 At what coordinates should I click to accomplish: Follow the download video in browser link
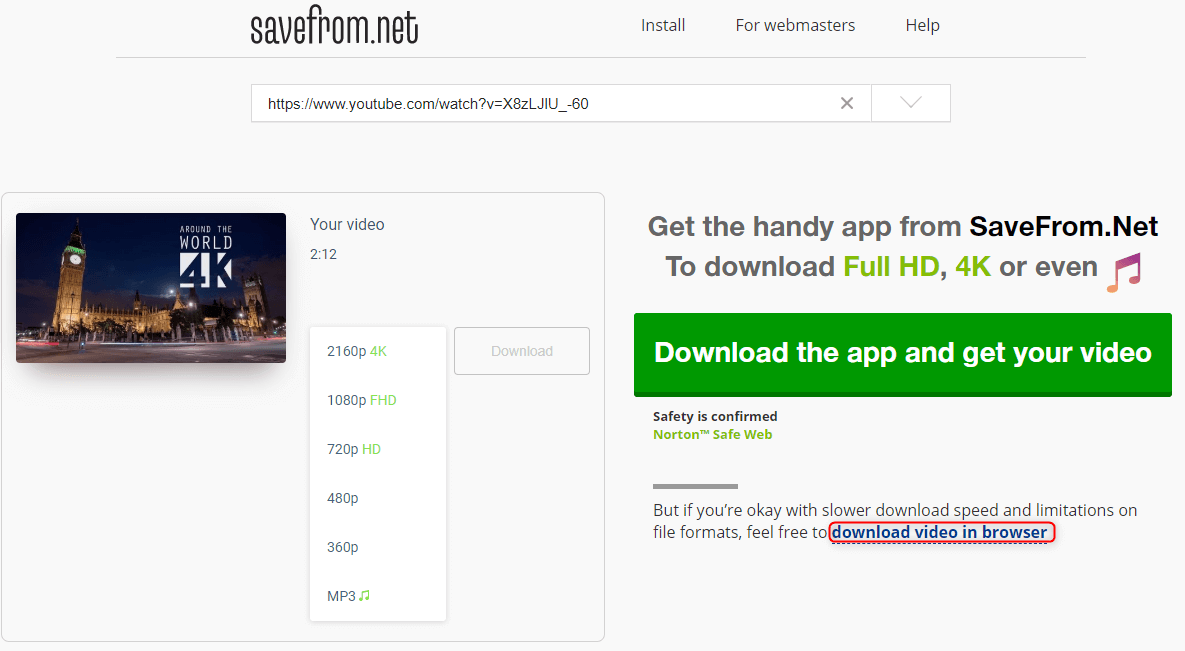click(x=940, y=532)
